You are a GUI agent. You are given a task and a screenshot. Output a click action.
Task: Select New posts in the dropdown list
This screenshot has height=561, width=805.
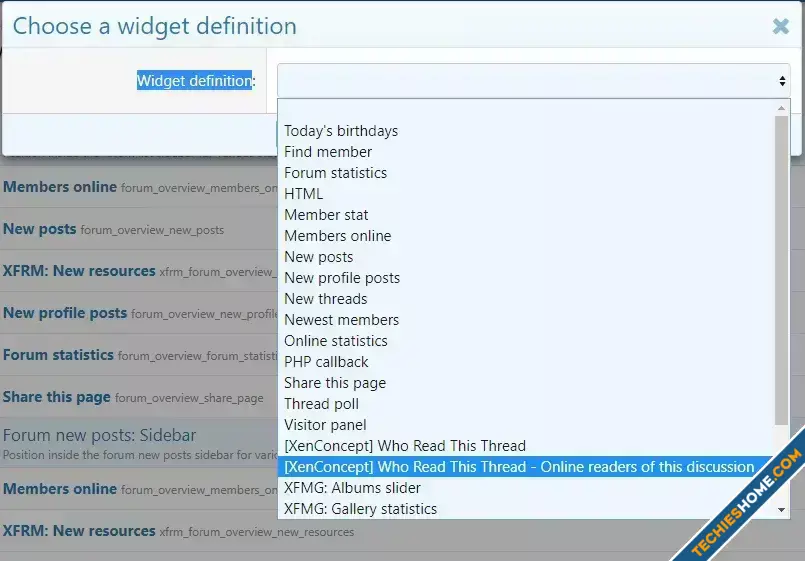click(x=526, y=257)
